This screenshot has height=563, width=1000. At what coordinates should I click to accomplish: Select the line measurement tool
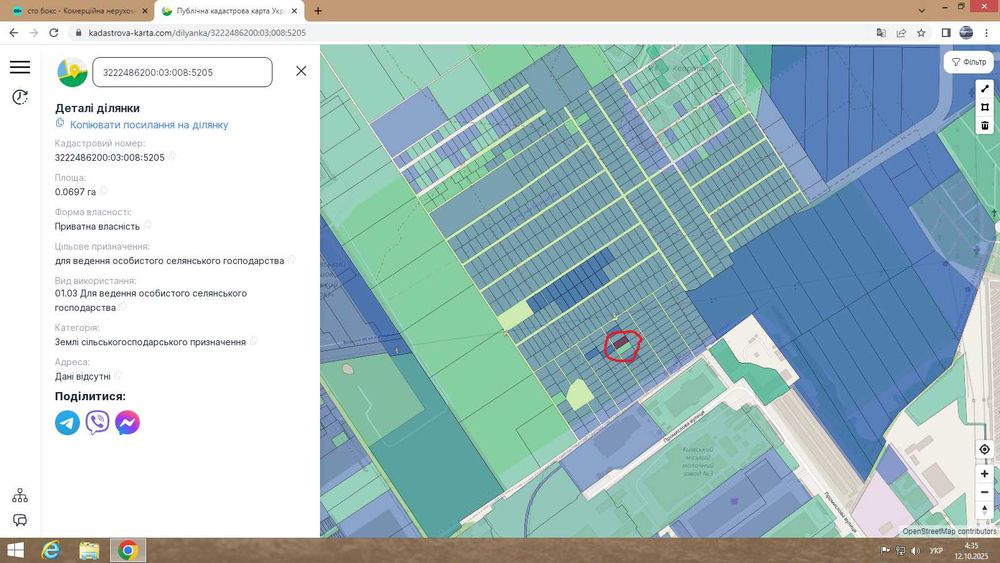pos(985,89)
